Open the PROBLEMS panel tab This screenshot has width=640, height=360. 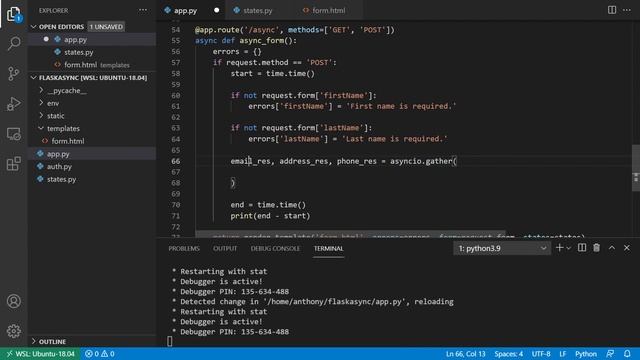[184, 249]
